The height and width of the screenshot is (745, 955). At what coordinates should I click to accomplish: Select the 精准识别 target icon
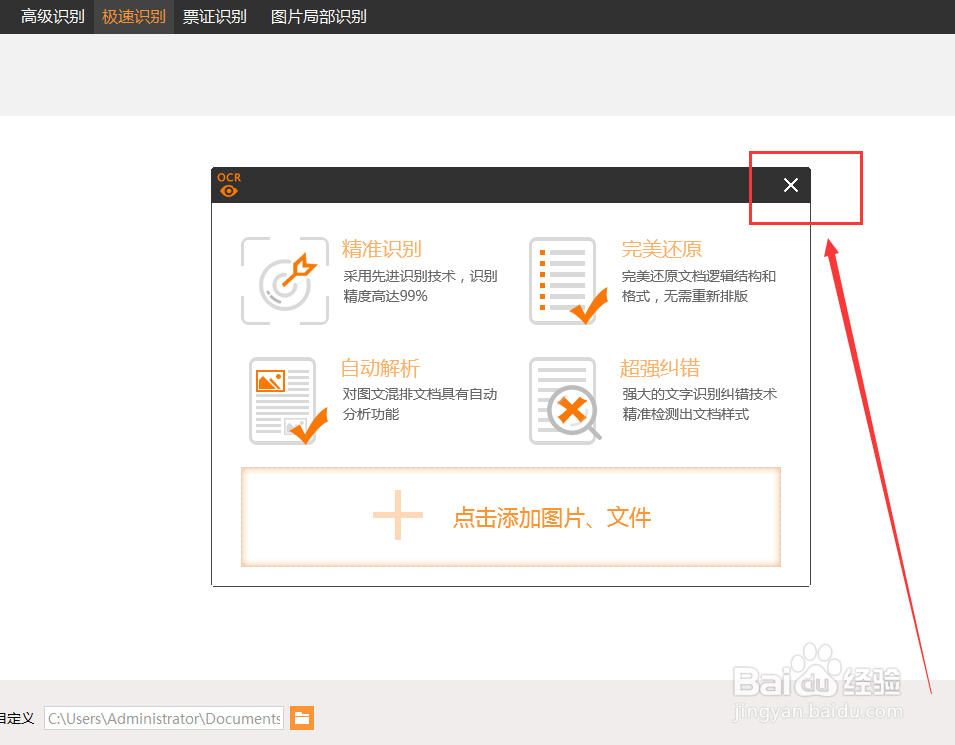[285, 281]
